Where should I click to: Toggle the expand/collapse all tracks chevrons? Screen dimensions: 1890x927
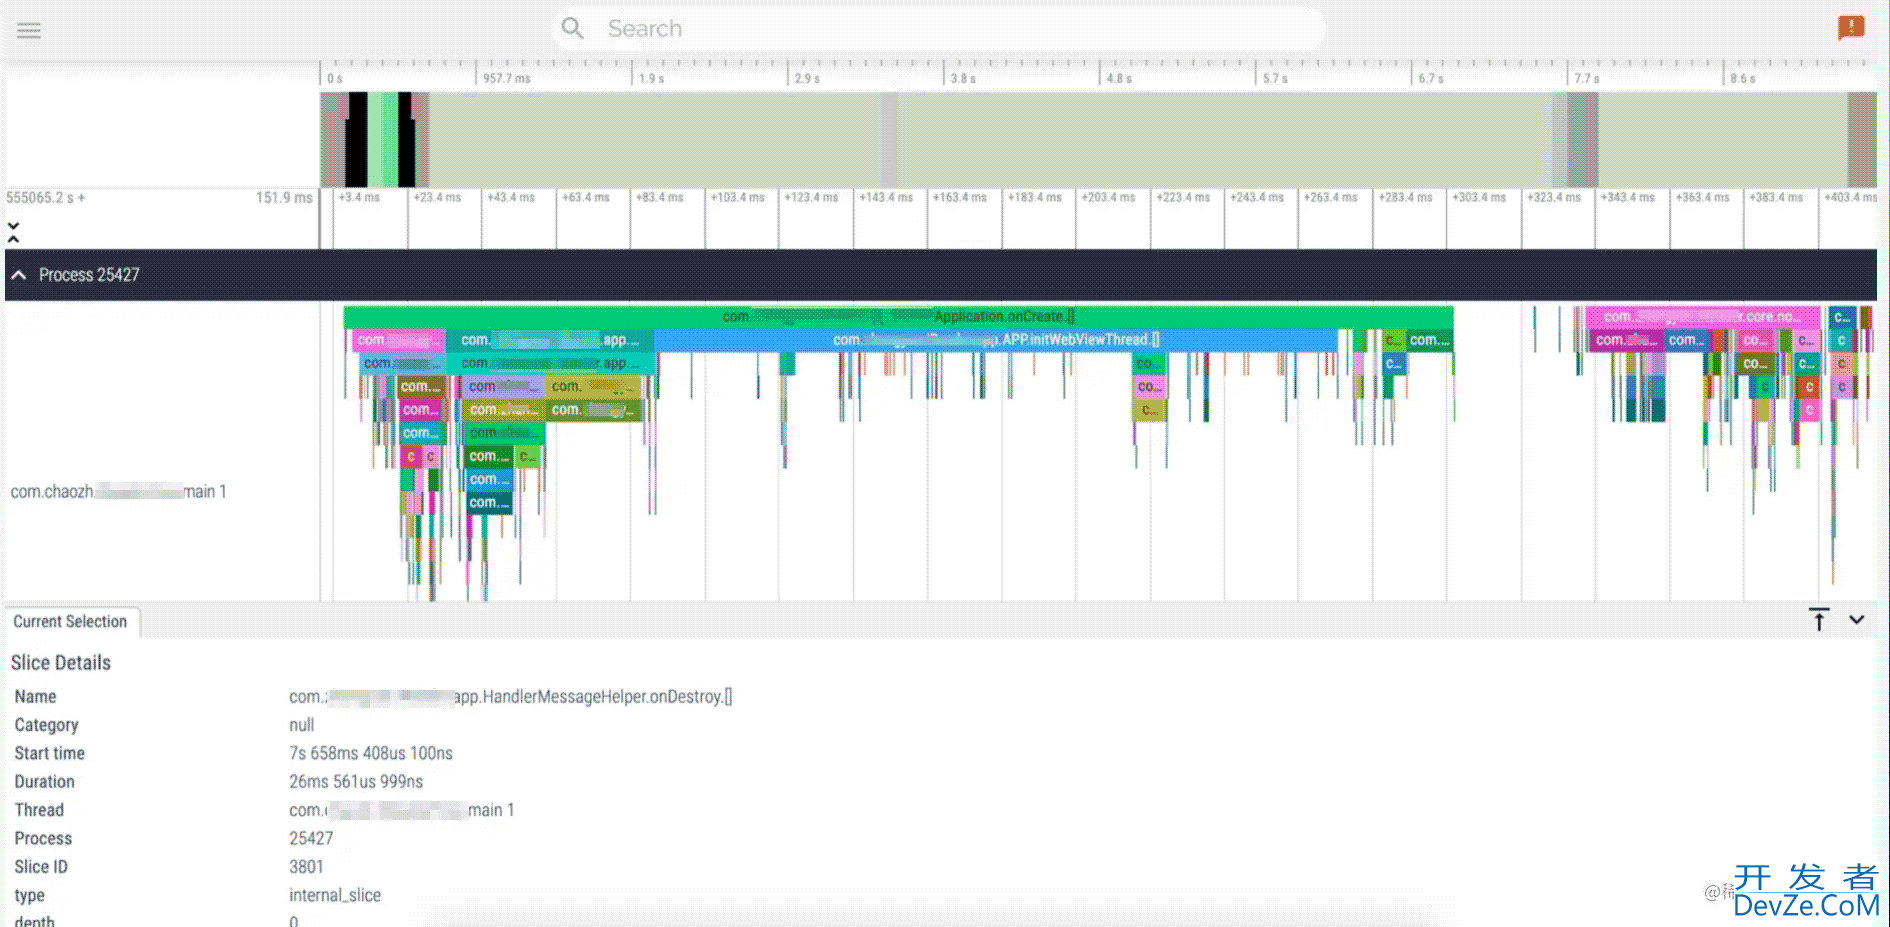point(13,232)
